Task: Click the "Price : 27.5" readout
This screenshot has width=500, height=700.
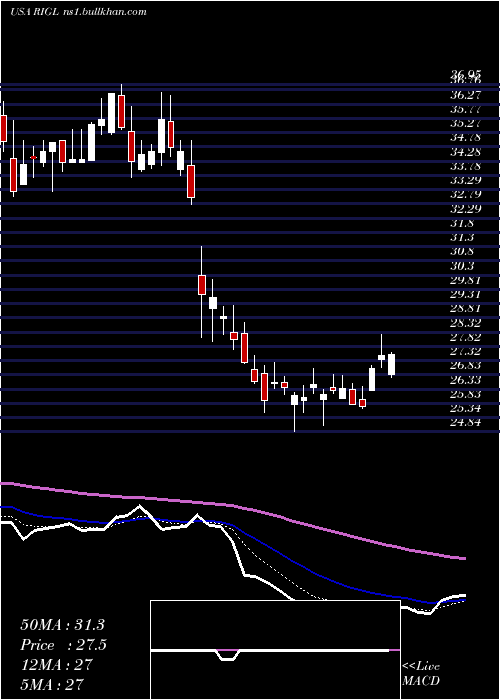Action: tap(63, 645)
